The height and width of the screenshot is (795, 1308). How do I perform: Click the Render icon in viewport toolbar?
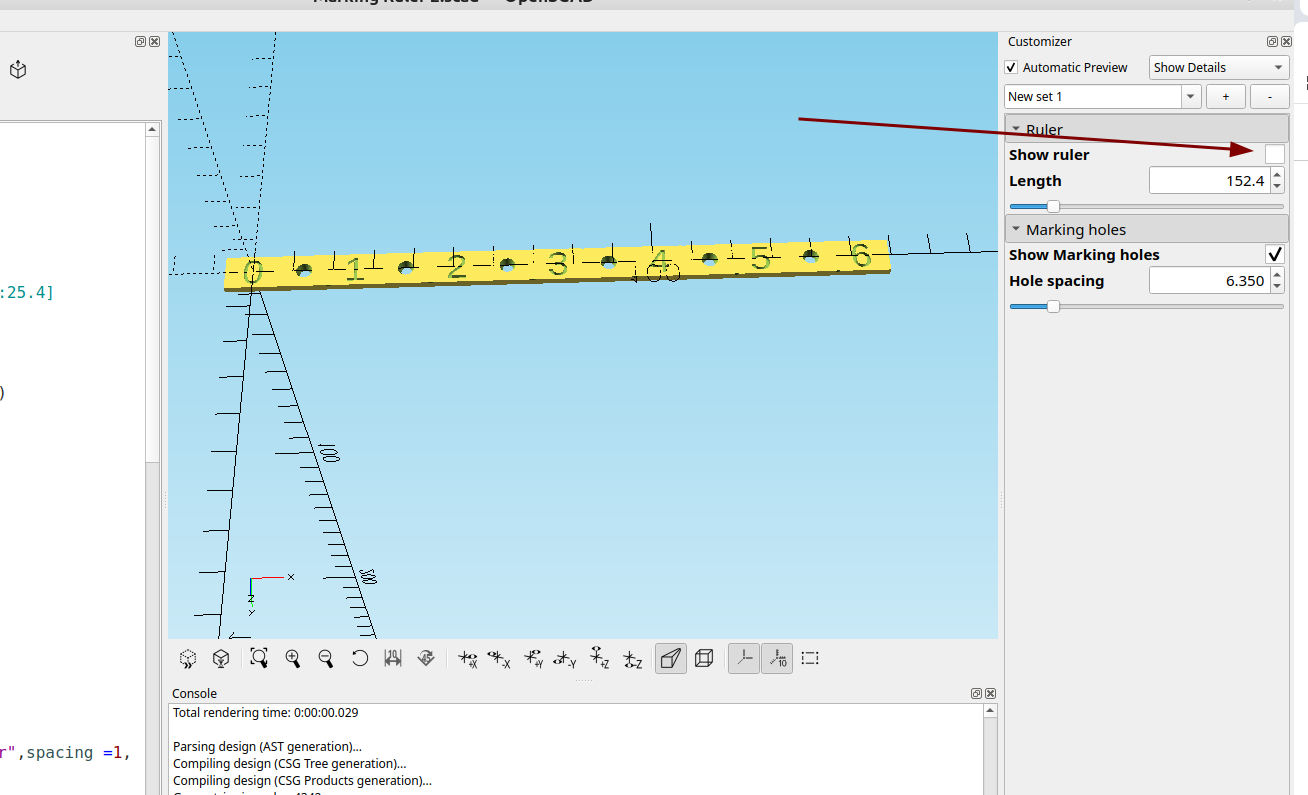[x=221, y=658]
